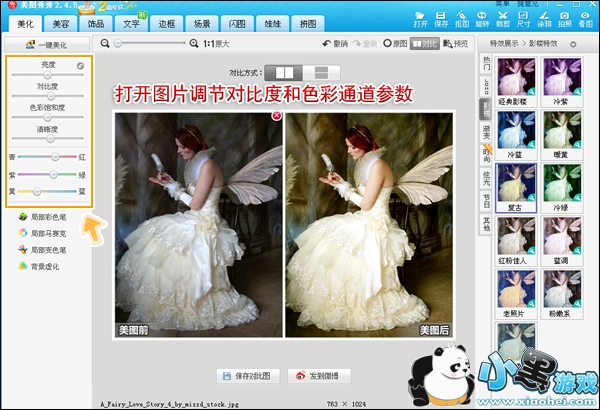The image size is (600, 410).
Task: Open the LOMO effects category tab
Action: 486,86
